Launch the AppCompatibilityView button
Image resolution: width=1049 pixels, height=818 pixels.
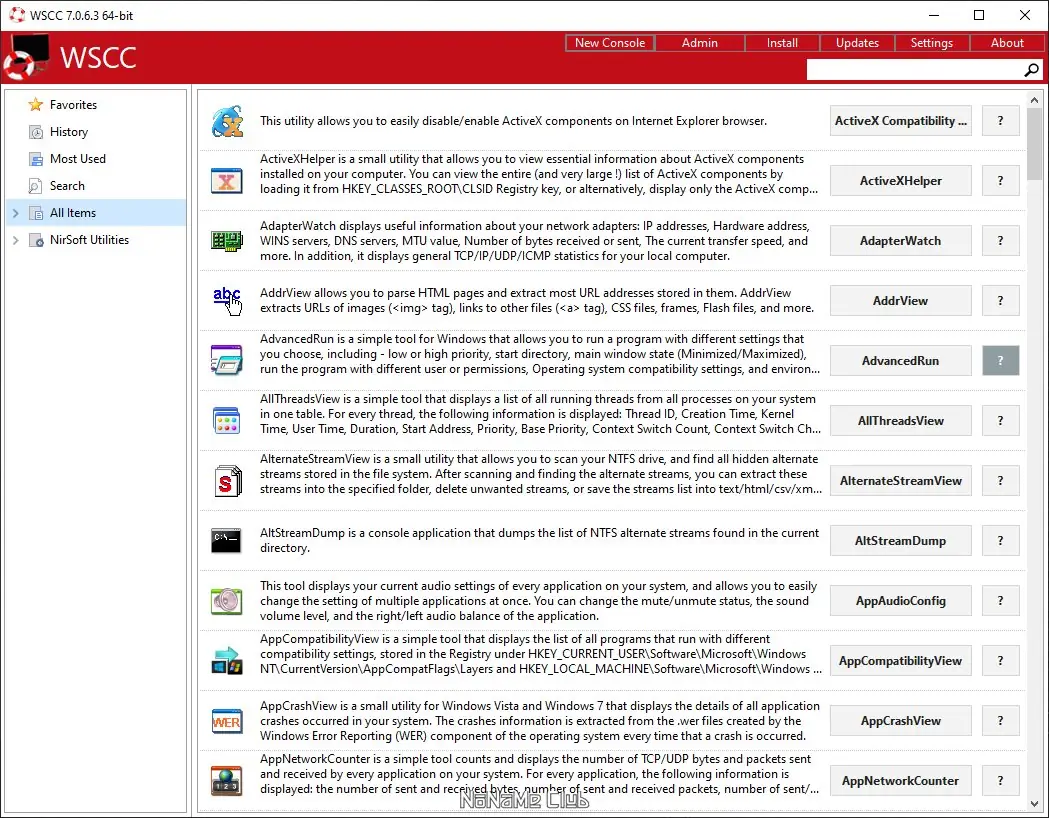click(900, 661)
